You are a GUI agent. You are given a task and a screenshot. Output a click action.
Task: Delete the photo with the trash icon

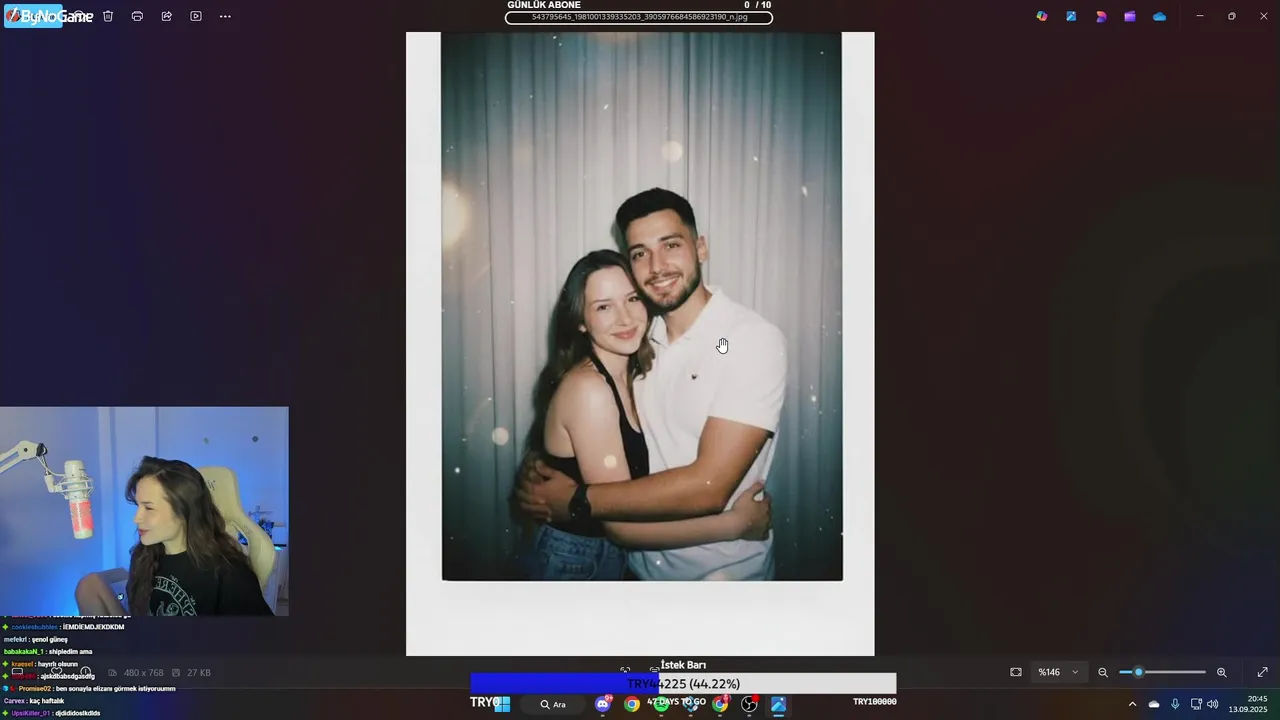coord(108,16)
